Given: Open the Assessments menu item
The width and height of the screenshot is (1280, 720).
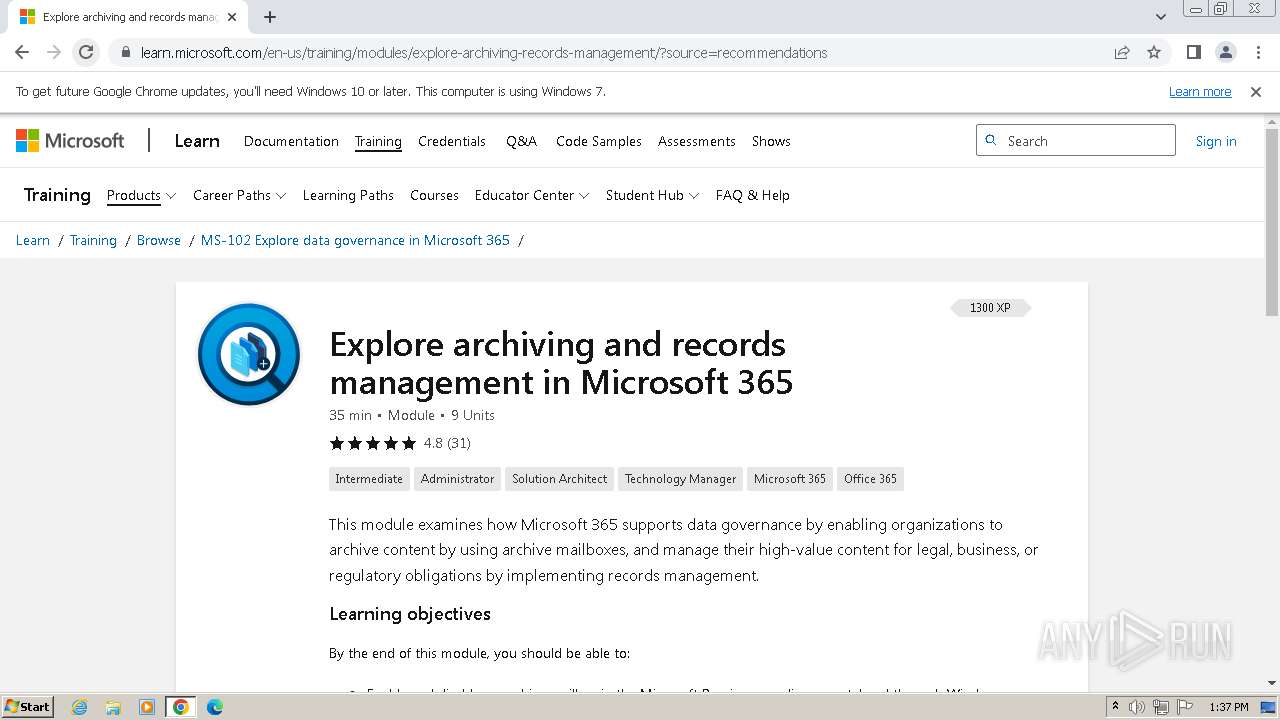Looking at the screenshot, I should (697, 141).
